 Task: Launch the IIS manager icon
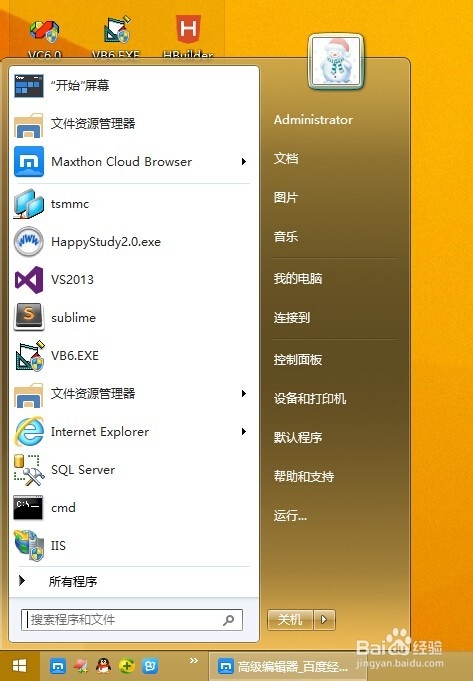pyautogui.click(x=29, y=545)
